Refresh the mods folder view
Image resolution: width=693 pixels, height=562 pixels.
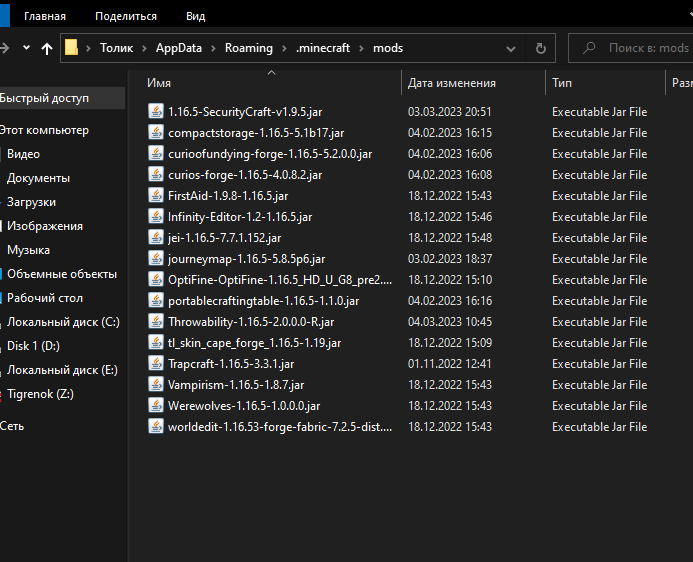[x=541, y=48]
